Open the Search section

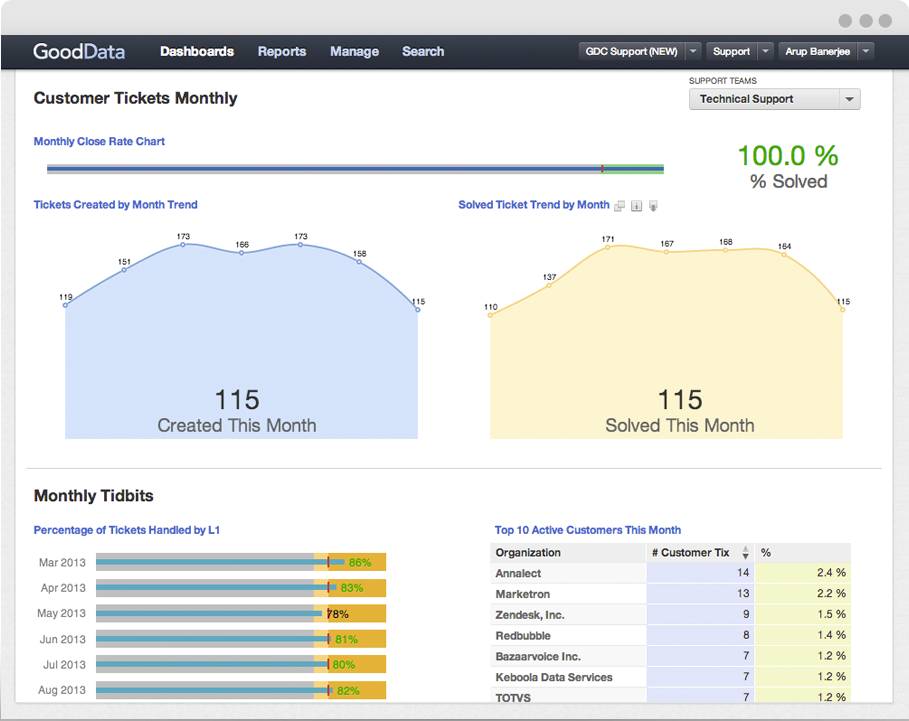pos(422,51)
